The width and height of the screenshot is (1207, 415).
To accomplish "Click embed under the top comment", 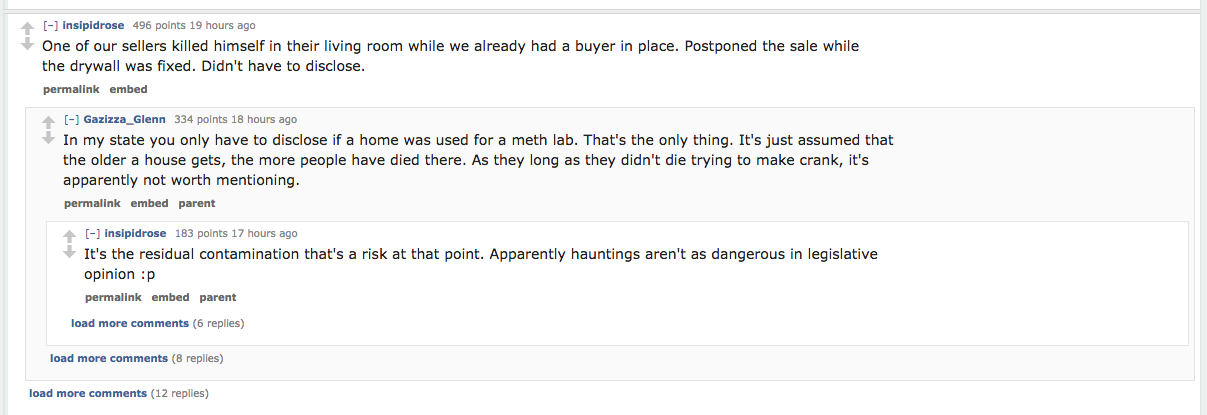I will pyautogui.click(x=128, y=89).
